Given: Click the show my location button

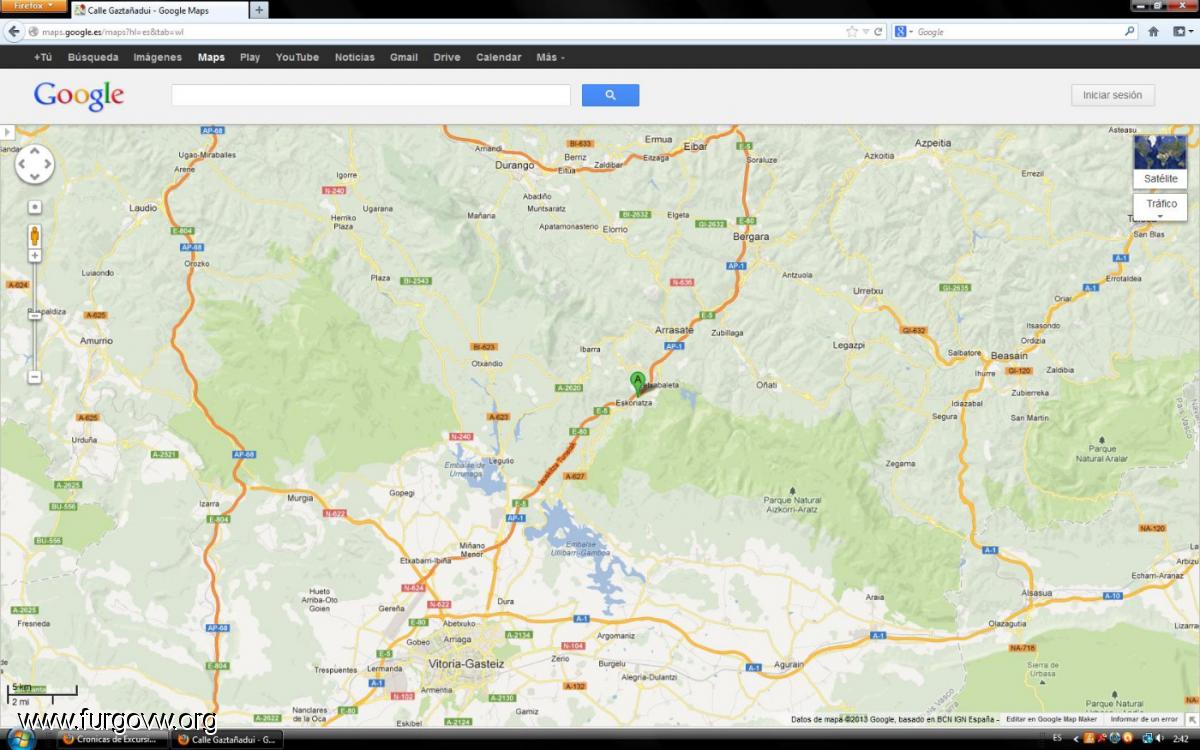Looking at the screenshot, I should [35, 207].
